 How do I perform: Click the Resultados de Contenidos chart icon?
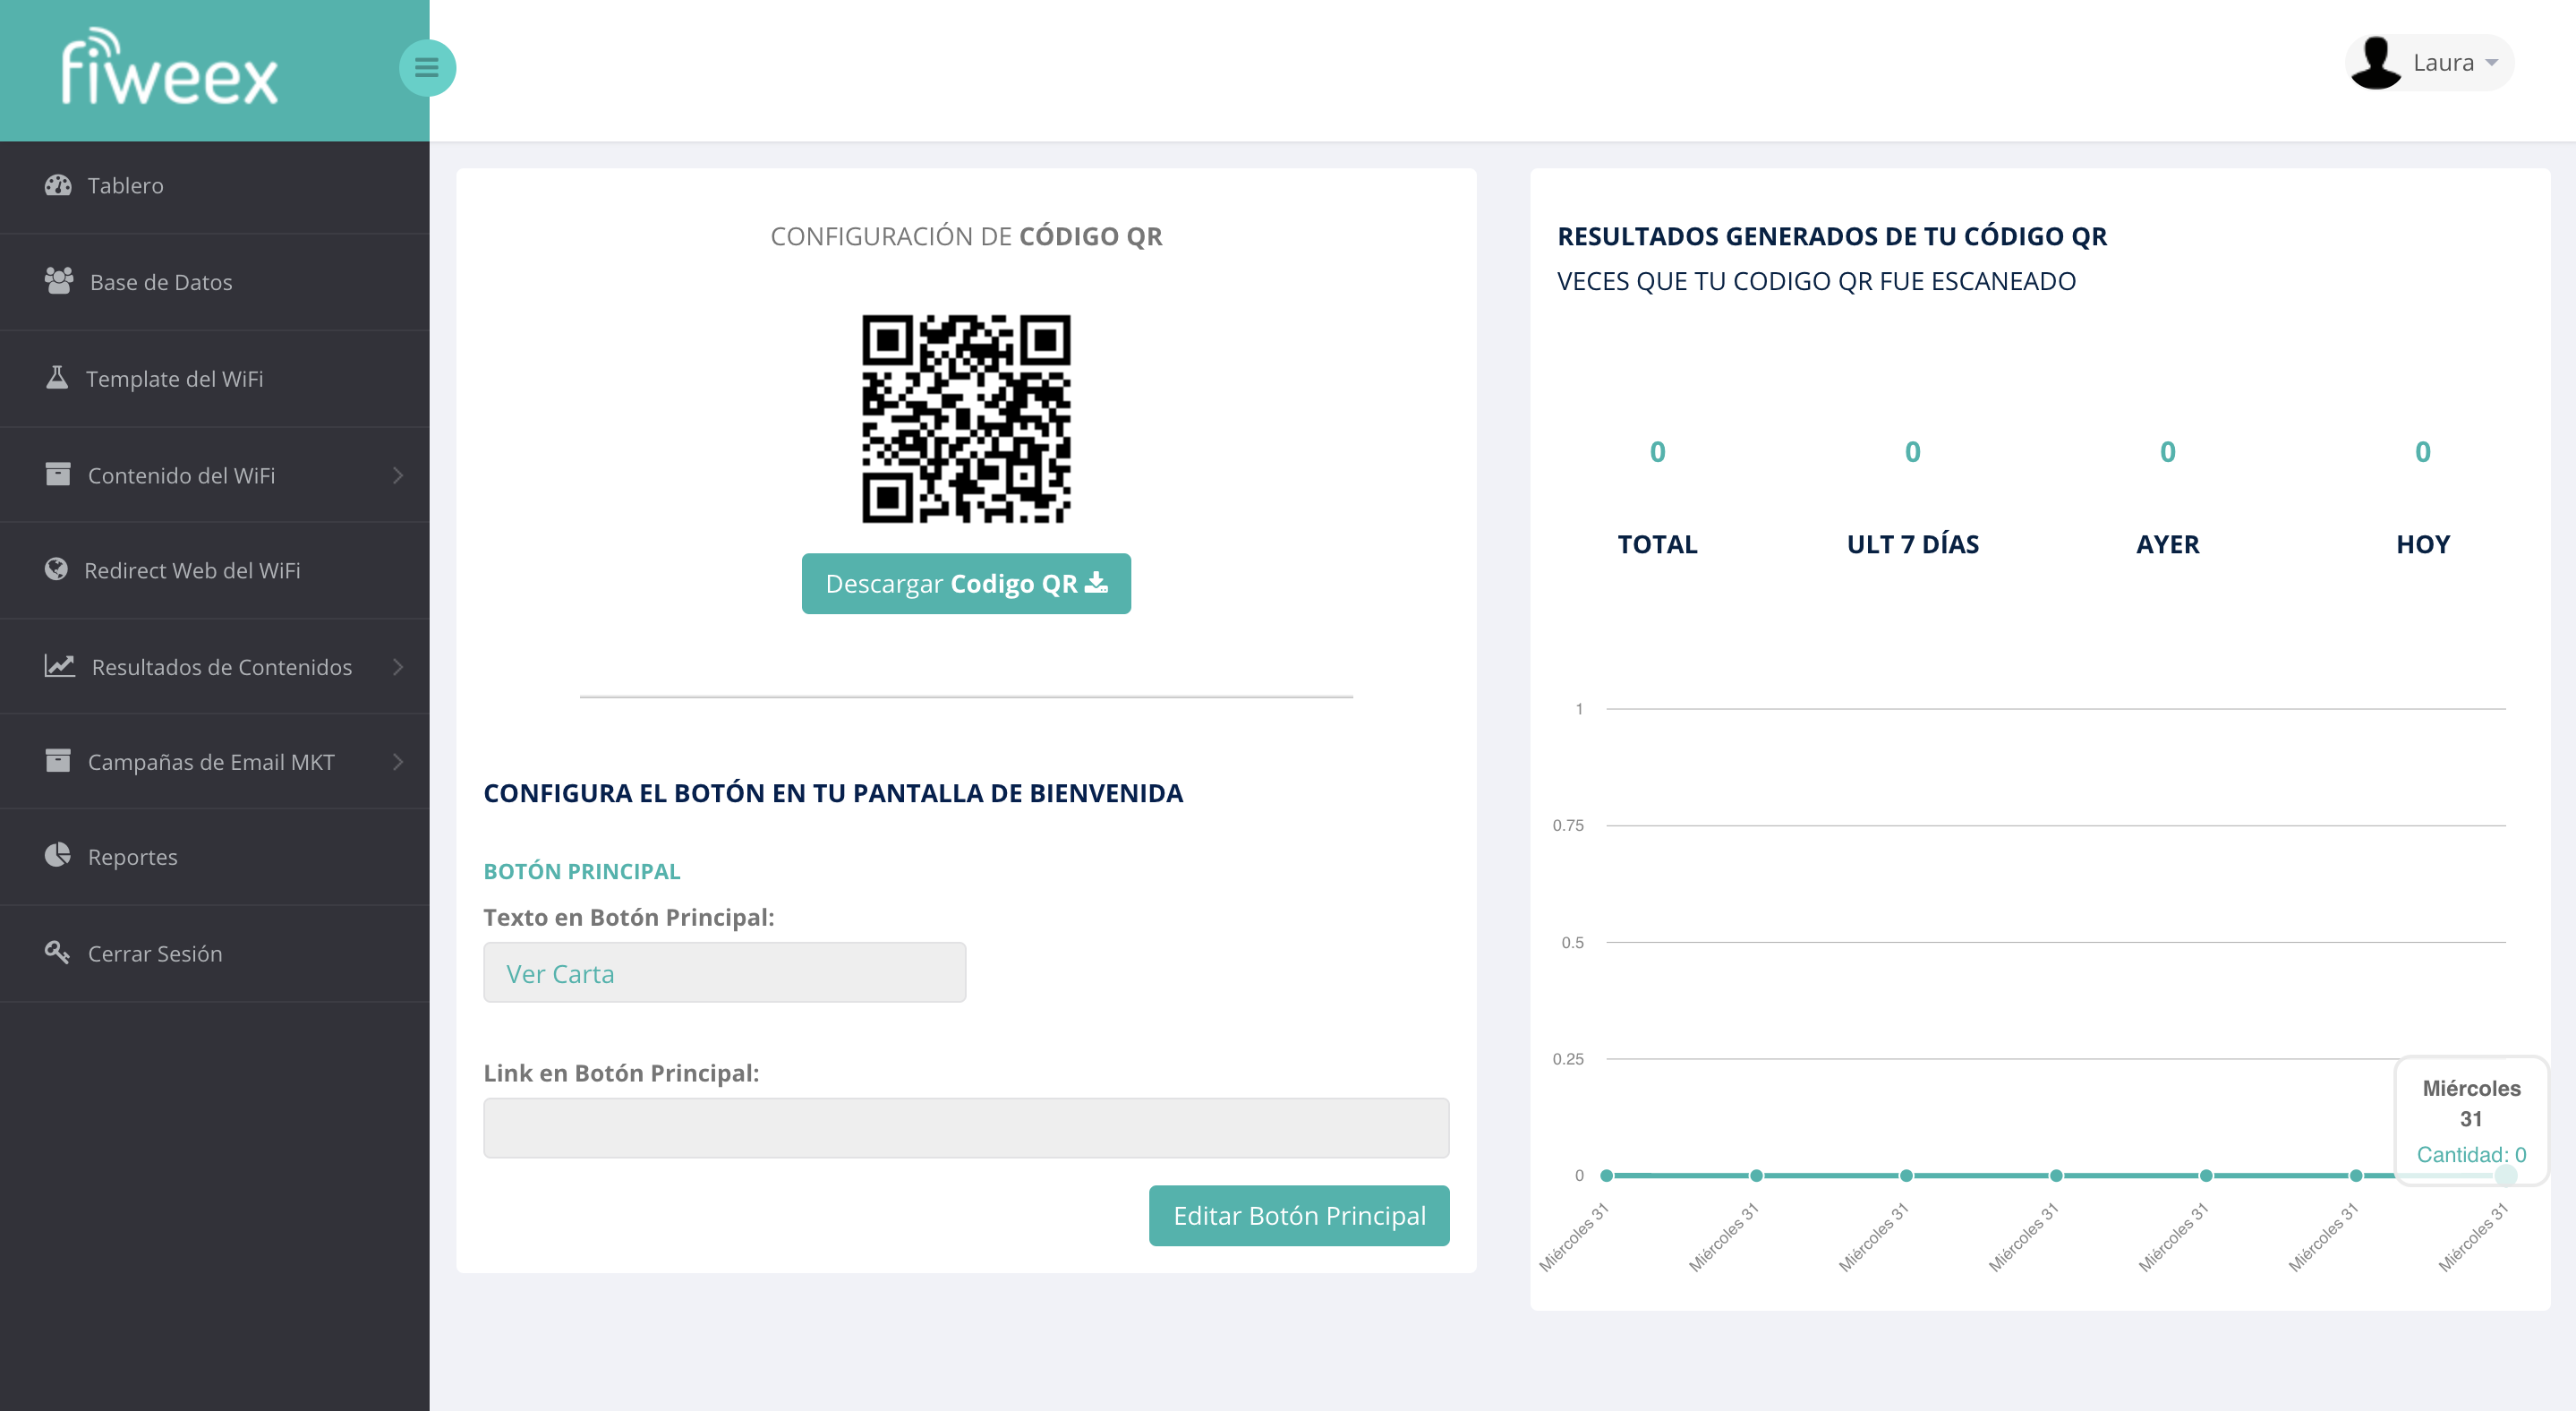coord(59,666)
